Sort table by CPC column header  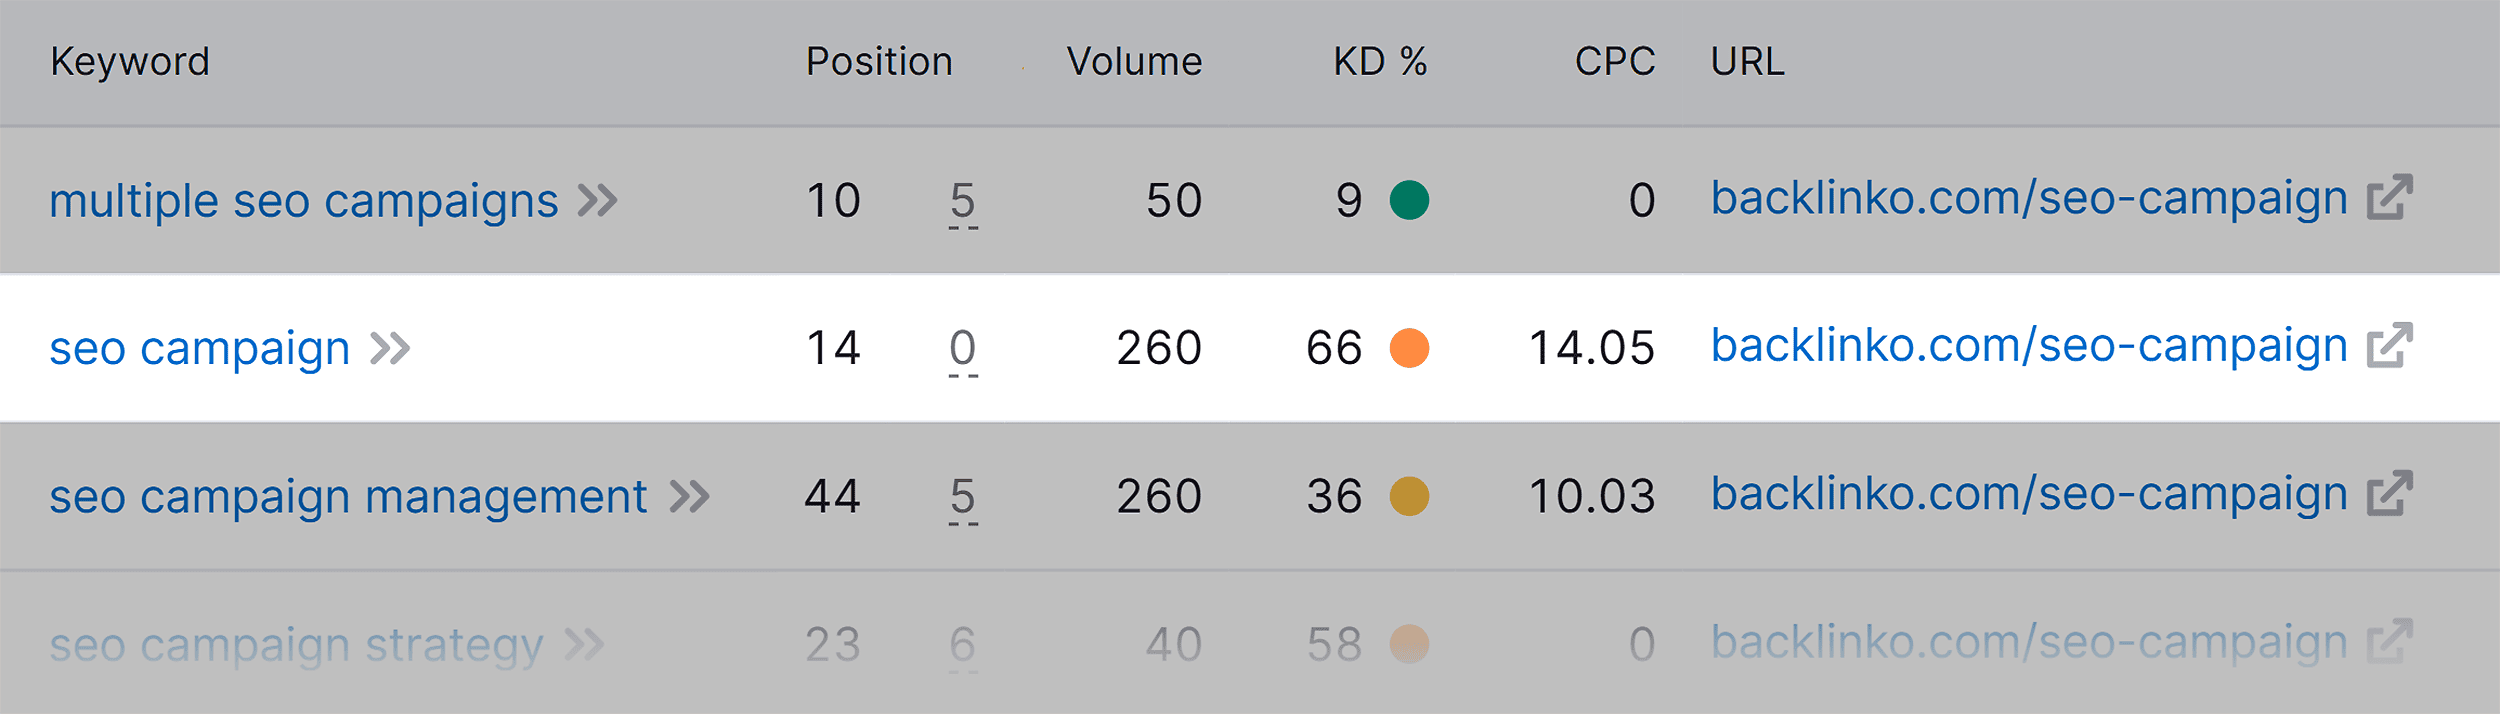[1615, 62]
